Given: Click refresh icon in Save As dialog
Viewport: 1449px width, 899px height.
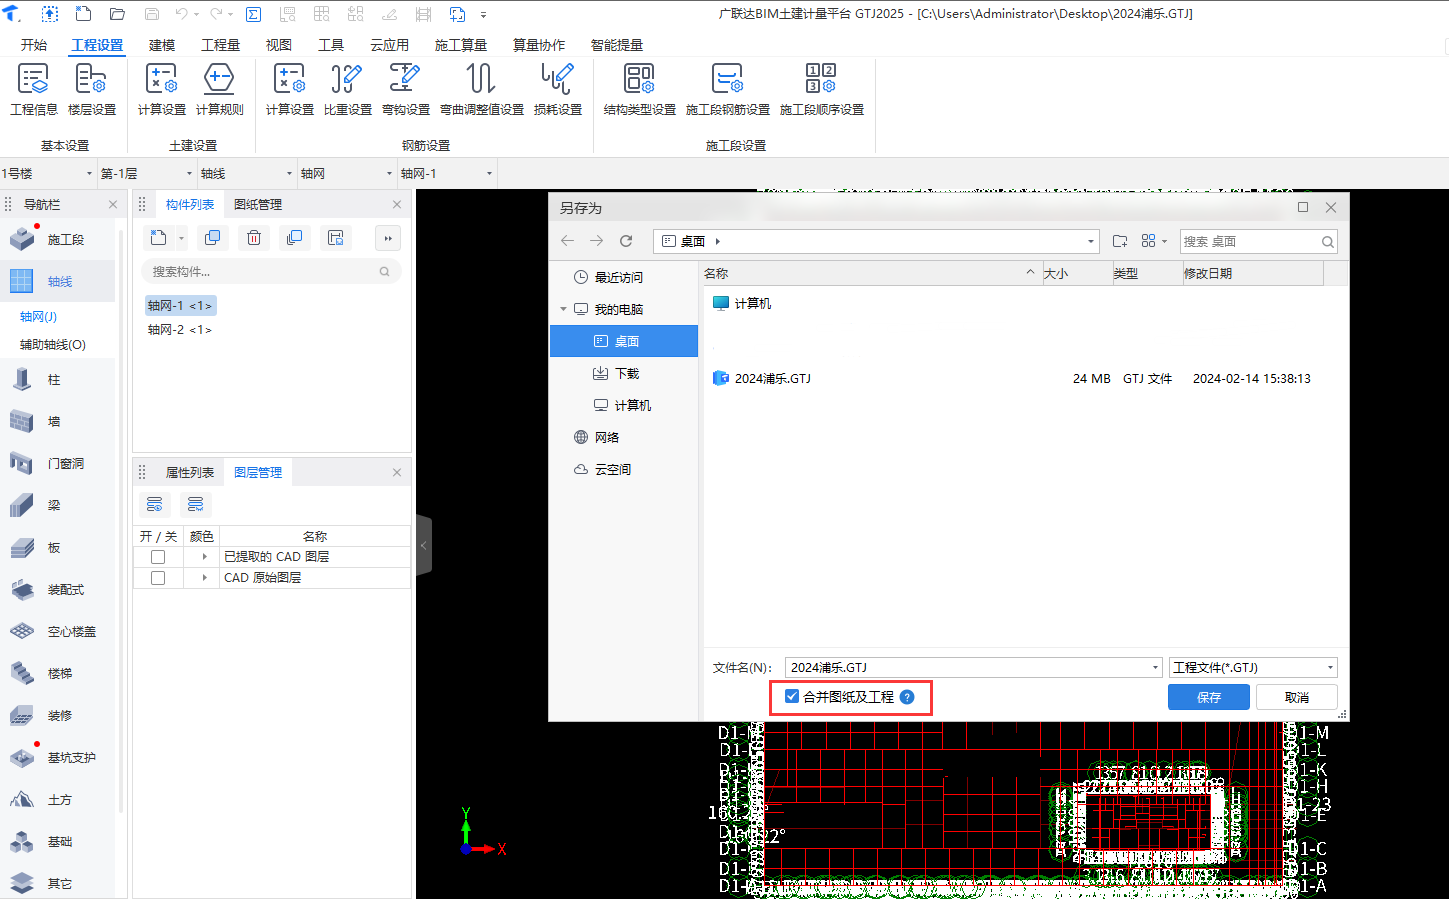Looking at the screenshot, I should point(626,241).
